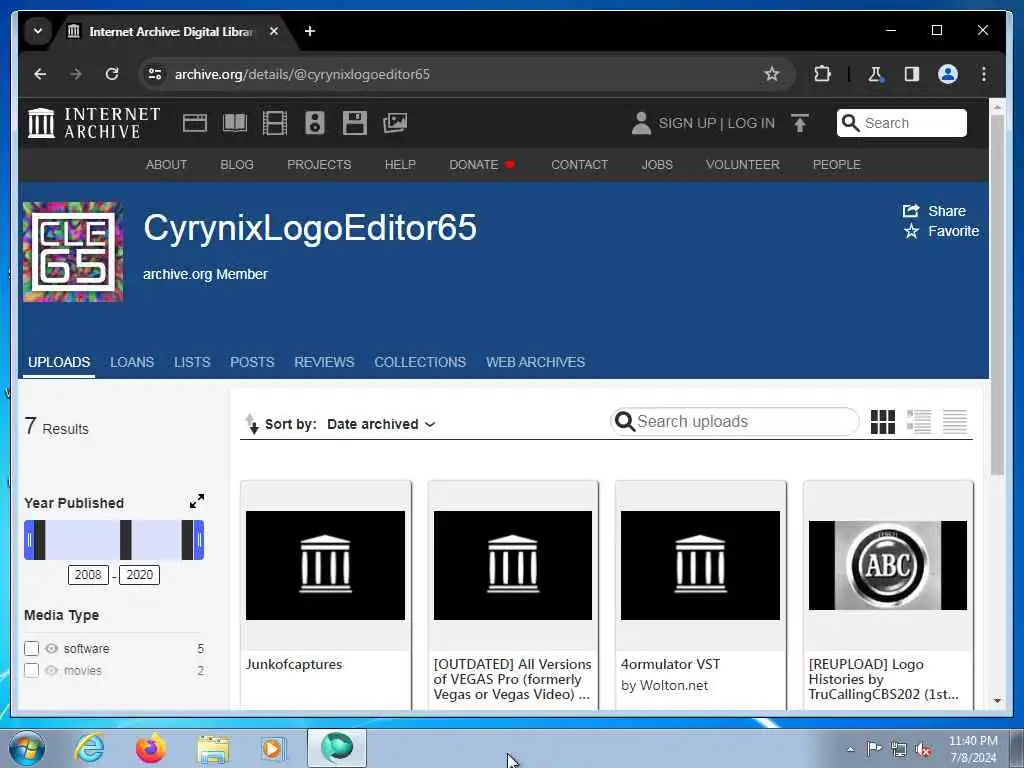Open the Chrome Extensions puzzle icon
This screenshot has height=768, width=1024.
(822, 74)
